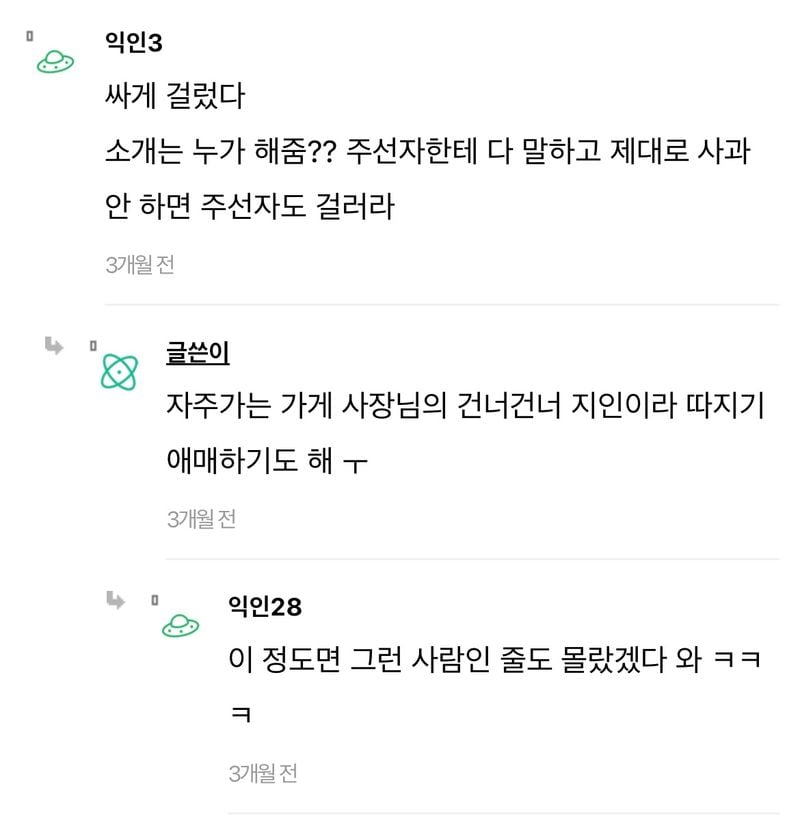Click 익인28's green UFO avatar
This screenshot has height=816, width=800.
coord(180,626)
